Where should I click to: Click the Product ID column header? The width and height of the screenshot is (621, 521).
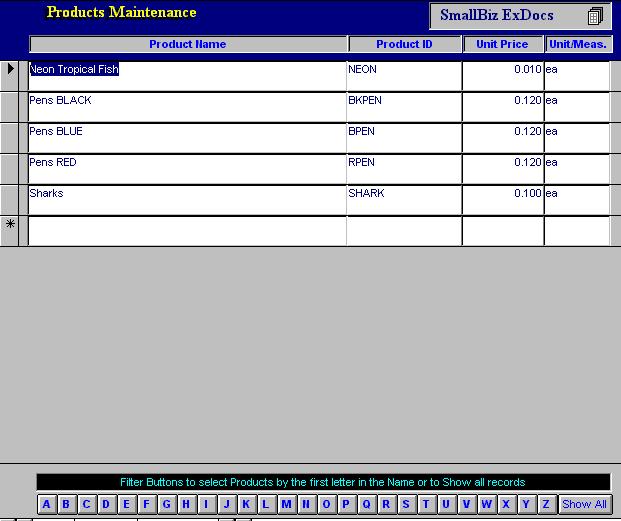pos(404,44)
